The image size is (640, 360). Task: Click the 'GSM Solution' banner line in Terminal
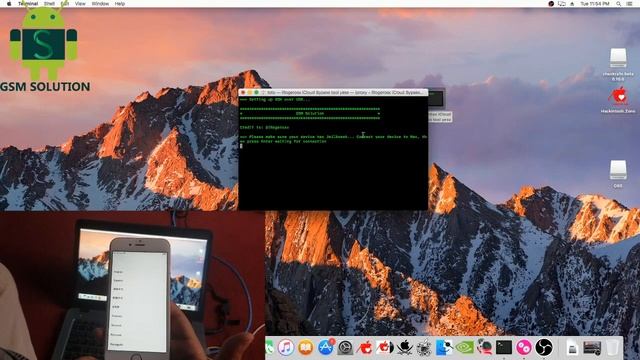[310, 113]
